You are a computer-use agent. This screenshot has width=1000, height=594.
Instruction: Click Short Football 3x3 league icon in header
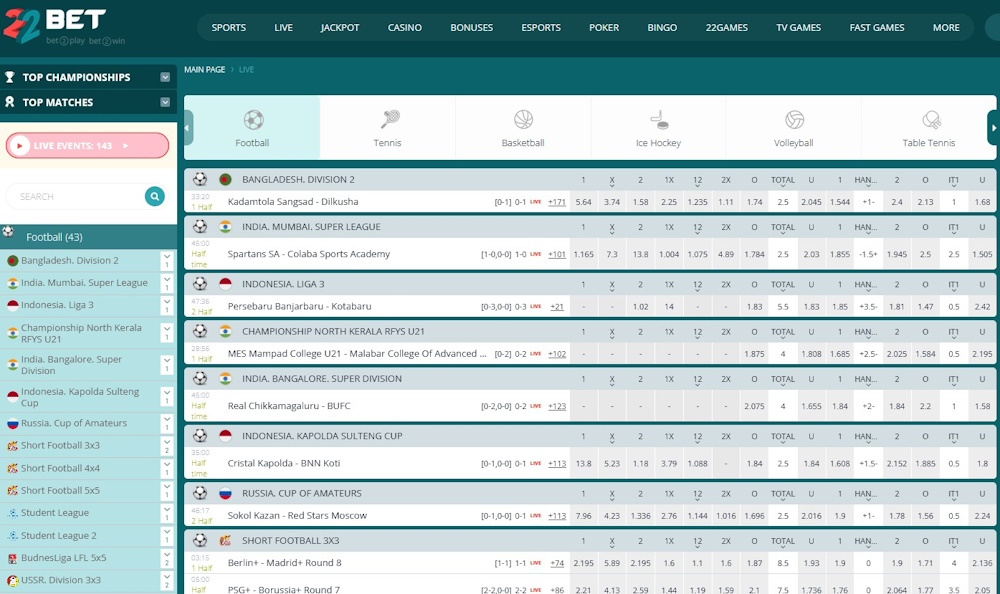coord(225,540)
